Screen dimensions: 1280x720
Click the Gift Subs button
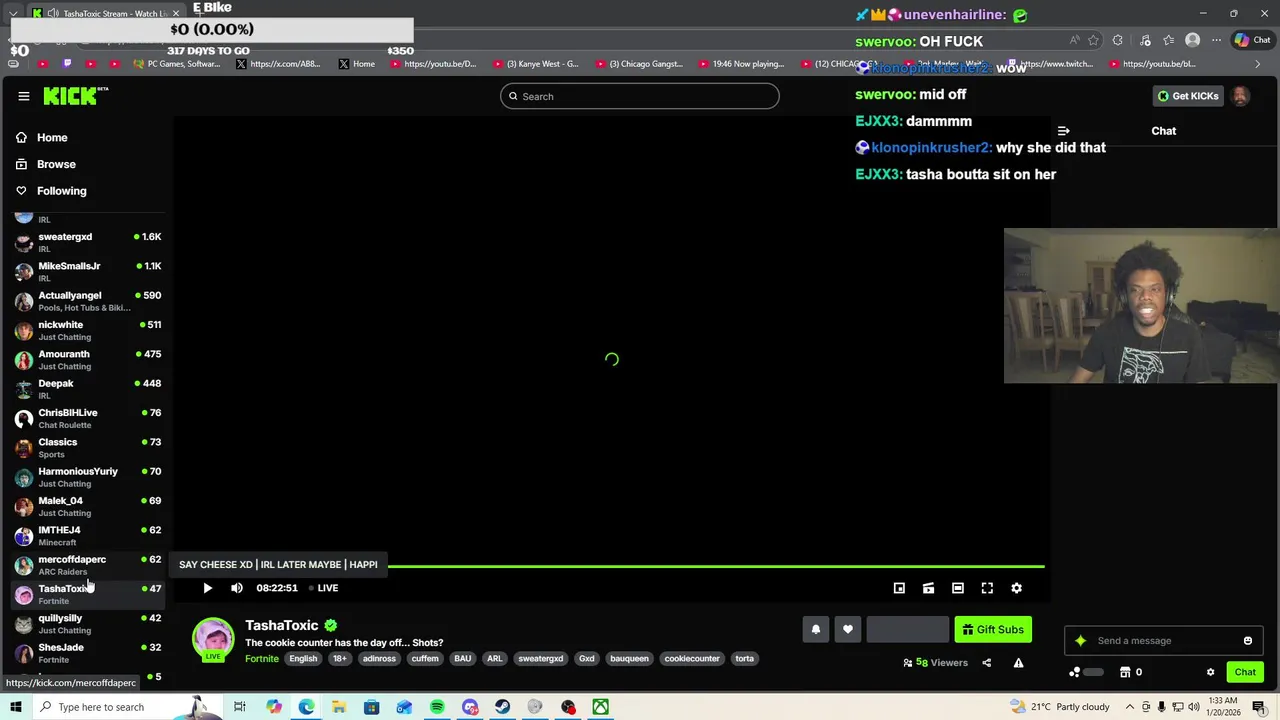point(993,629)
